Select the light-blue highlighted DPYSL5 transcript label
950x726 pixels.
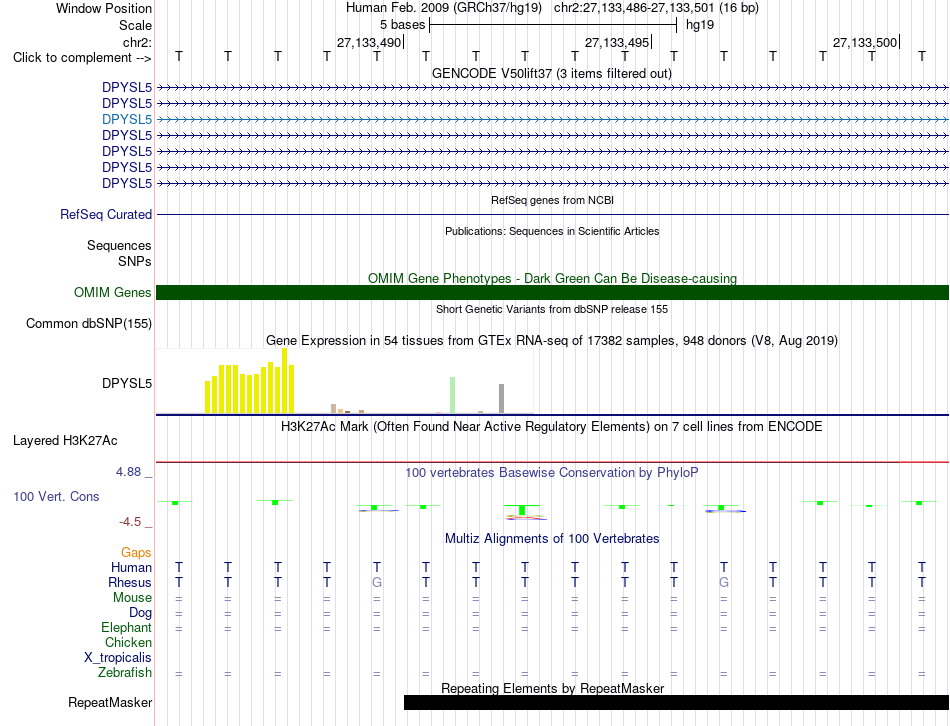click(127, 119)
